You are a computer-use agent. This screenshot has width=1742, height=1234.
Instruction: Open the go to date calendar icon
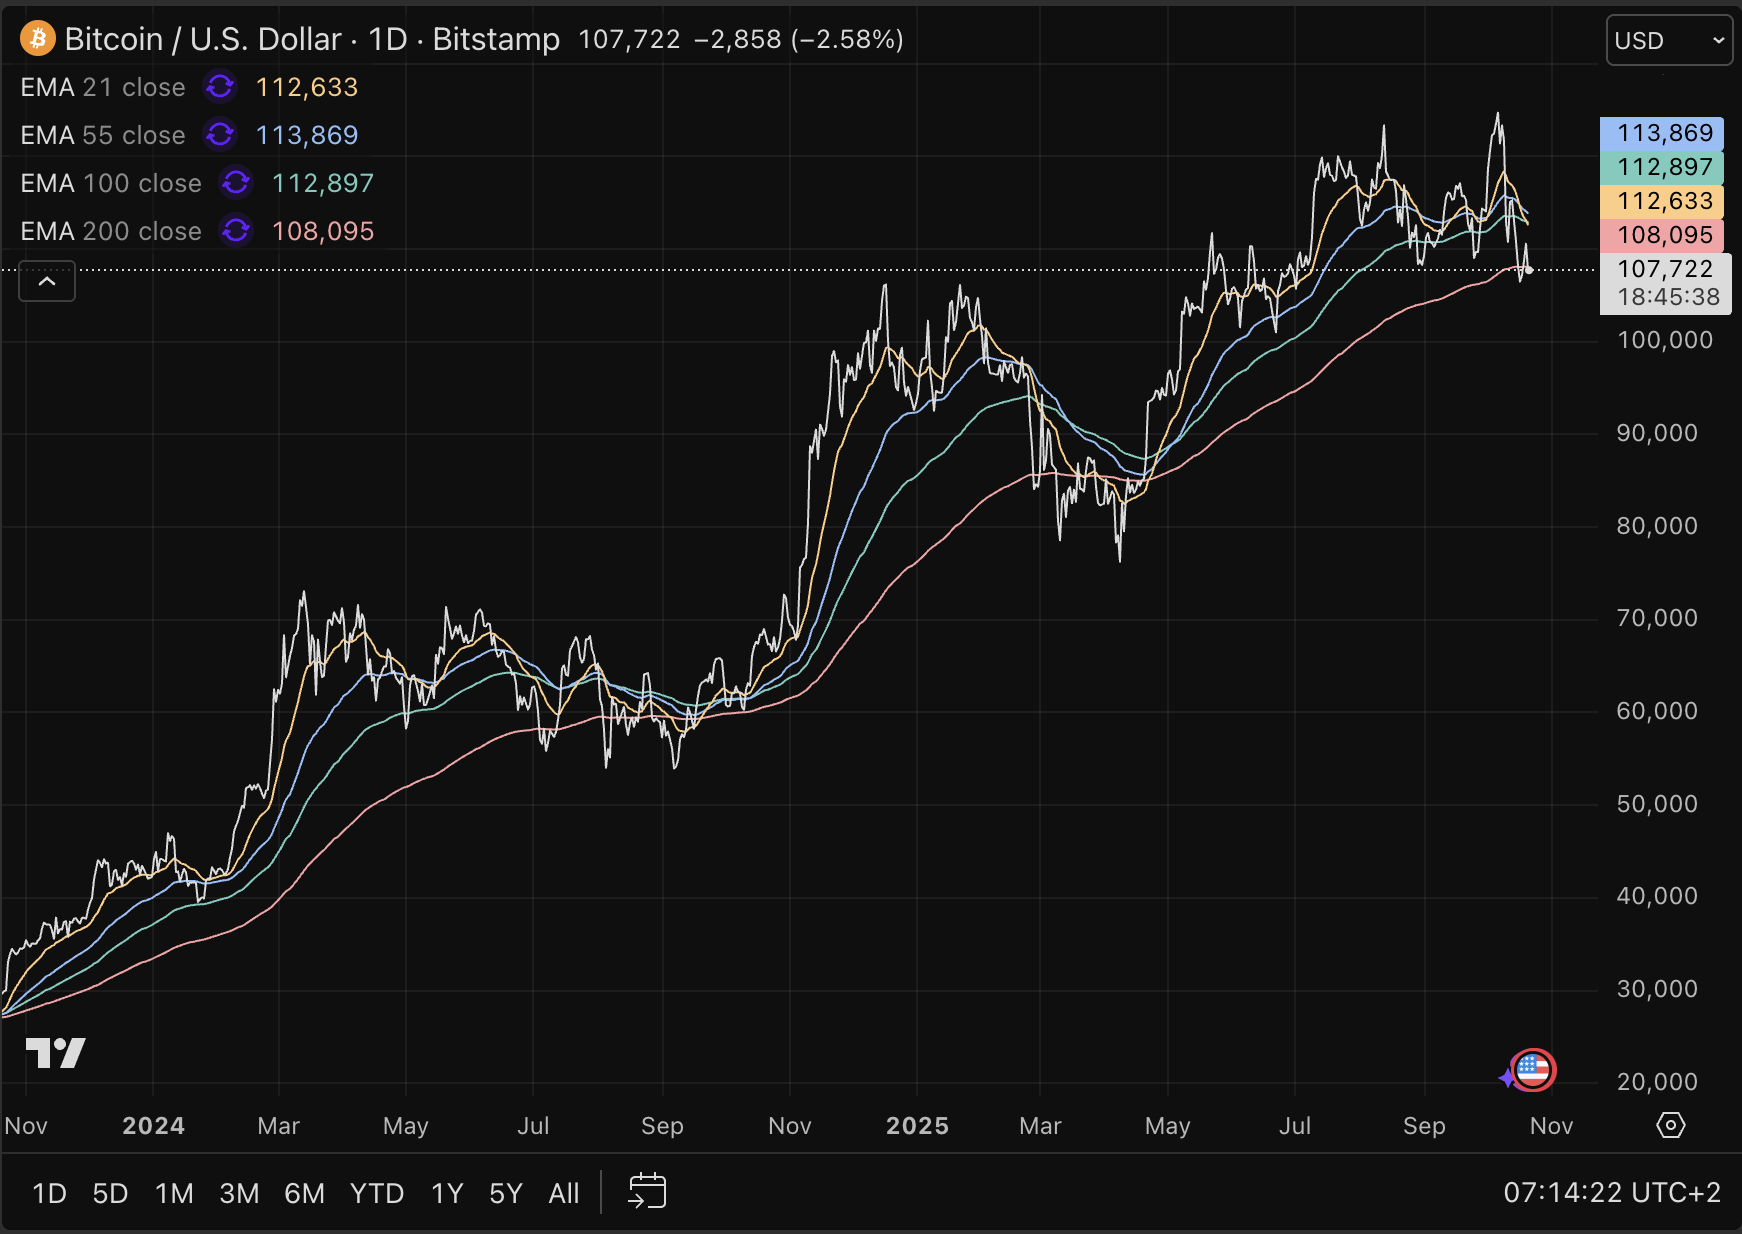pyautogui.click(x=647, y=1192)
